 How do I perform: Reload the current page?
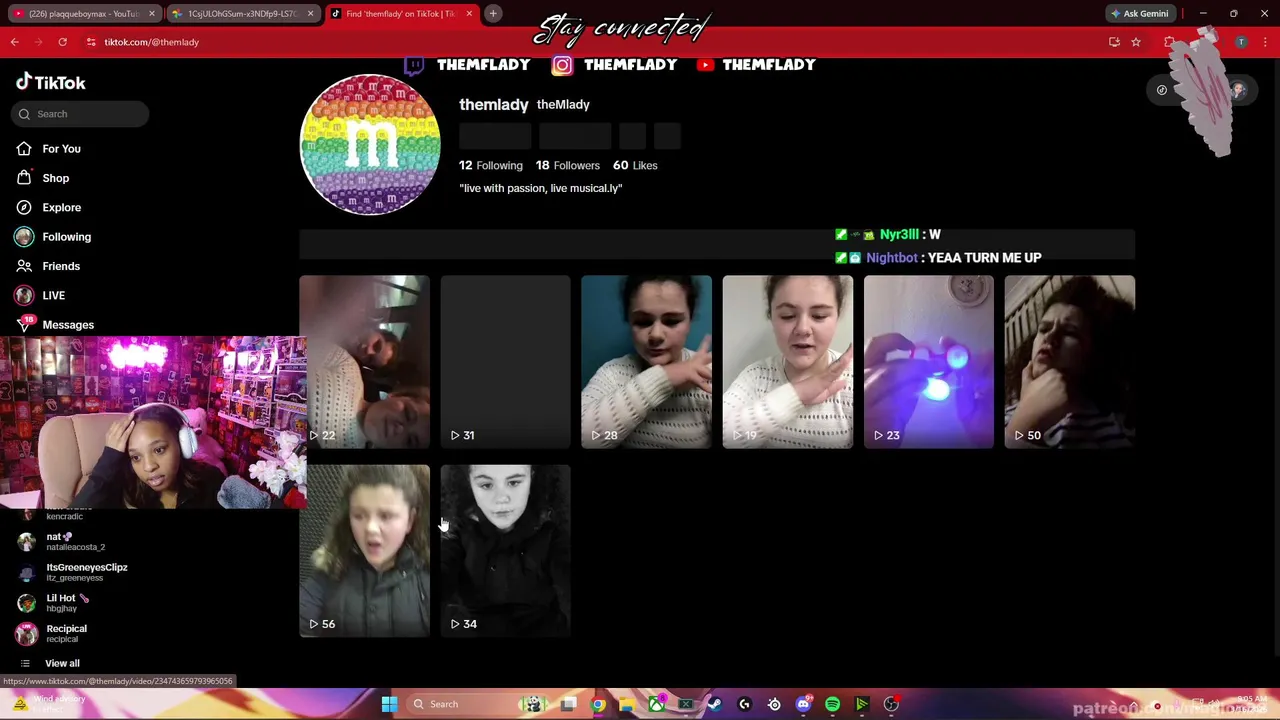tap(62, 42)
